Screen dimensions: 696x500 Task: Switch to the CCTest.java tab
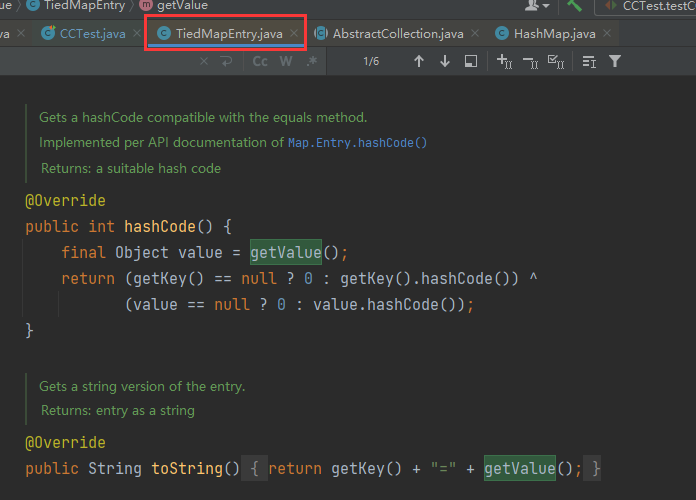pos(92,34)
